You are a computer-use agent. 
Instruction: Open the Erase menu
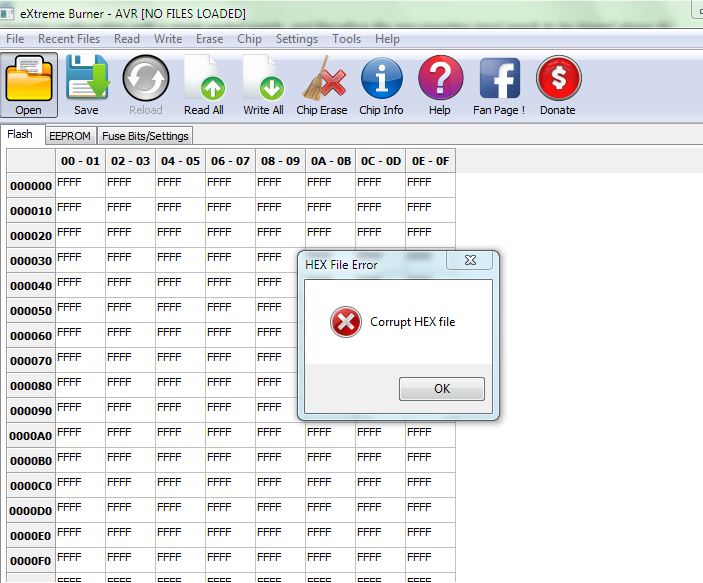click(209, 39)
